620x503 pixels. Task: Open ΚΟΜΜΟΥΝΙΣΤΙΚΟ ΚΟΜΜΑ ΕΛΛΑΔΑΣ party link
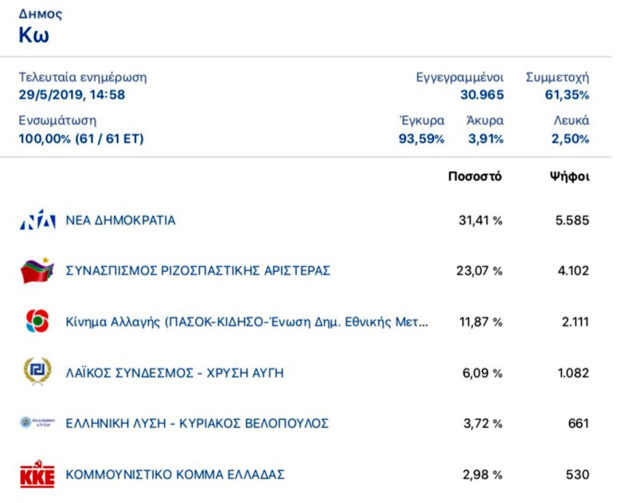click(175, 474)
